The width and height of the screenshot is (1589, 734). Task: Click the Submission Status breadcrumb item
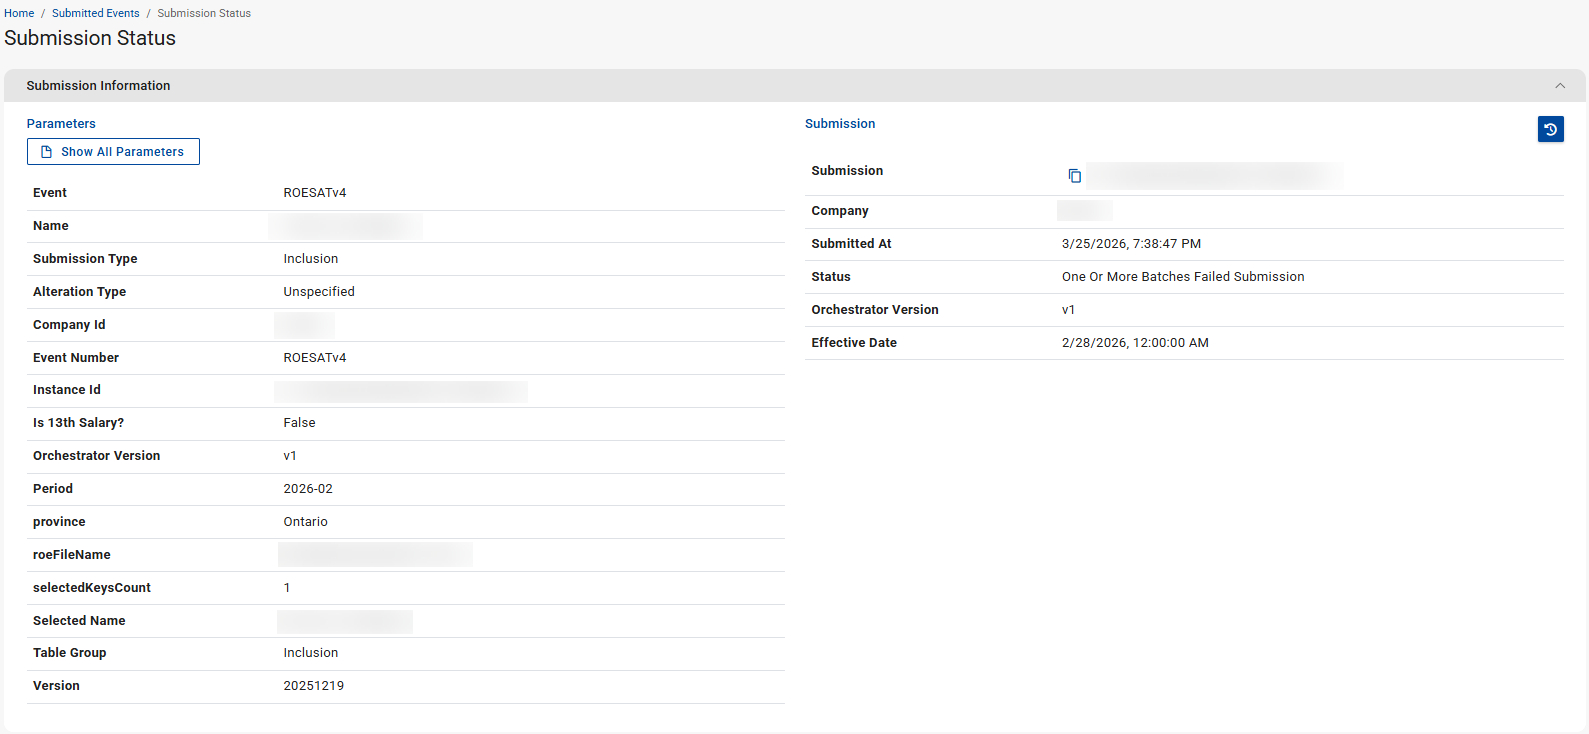tap(204, 13)
